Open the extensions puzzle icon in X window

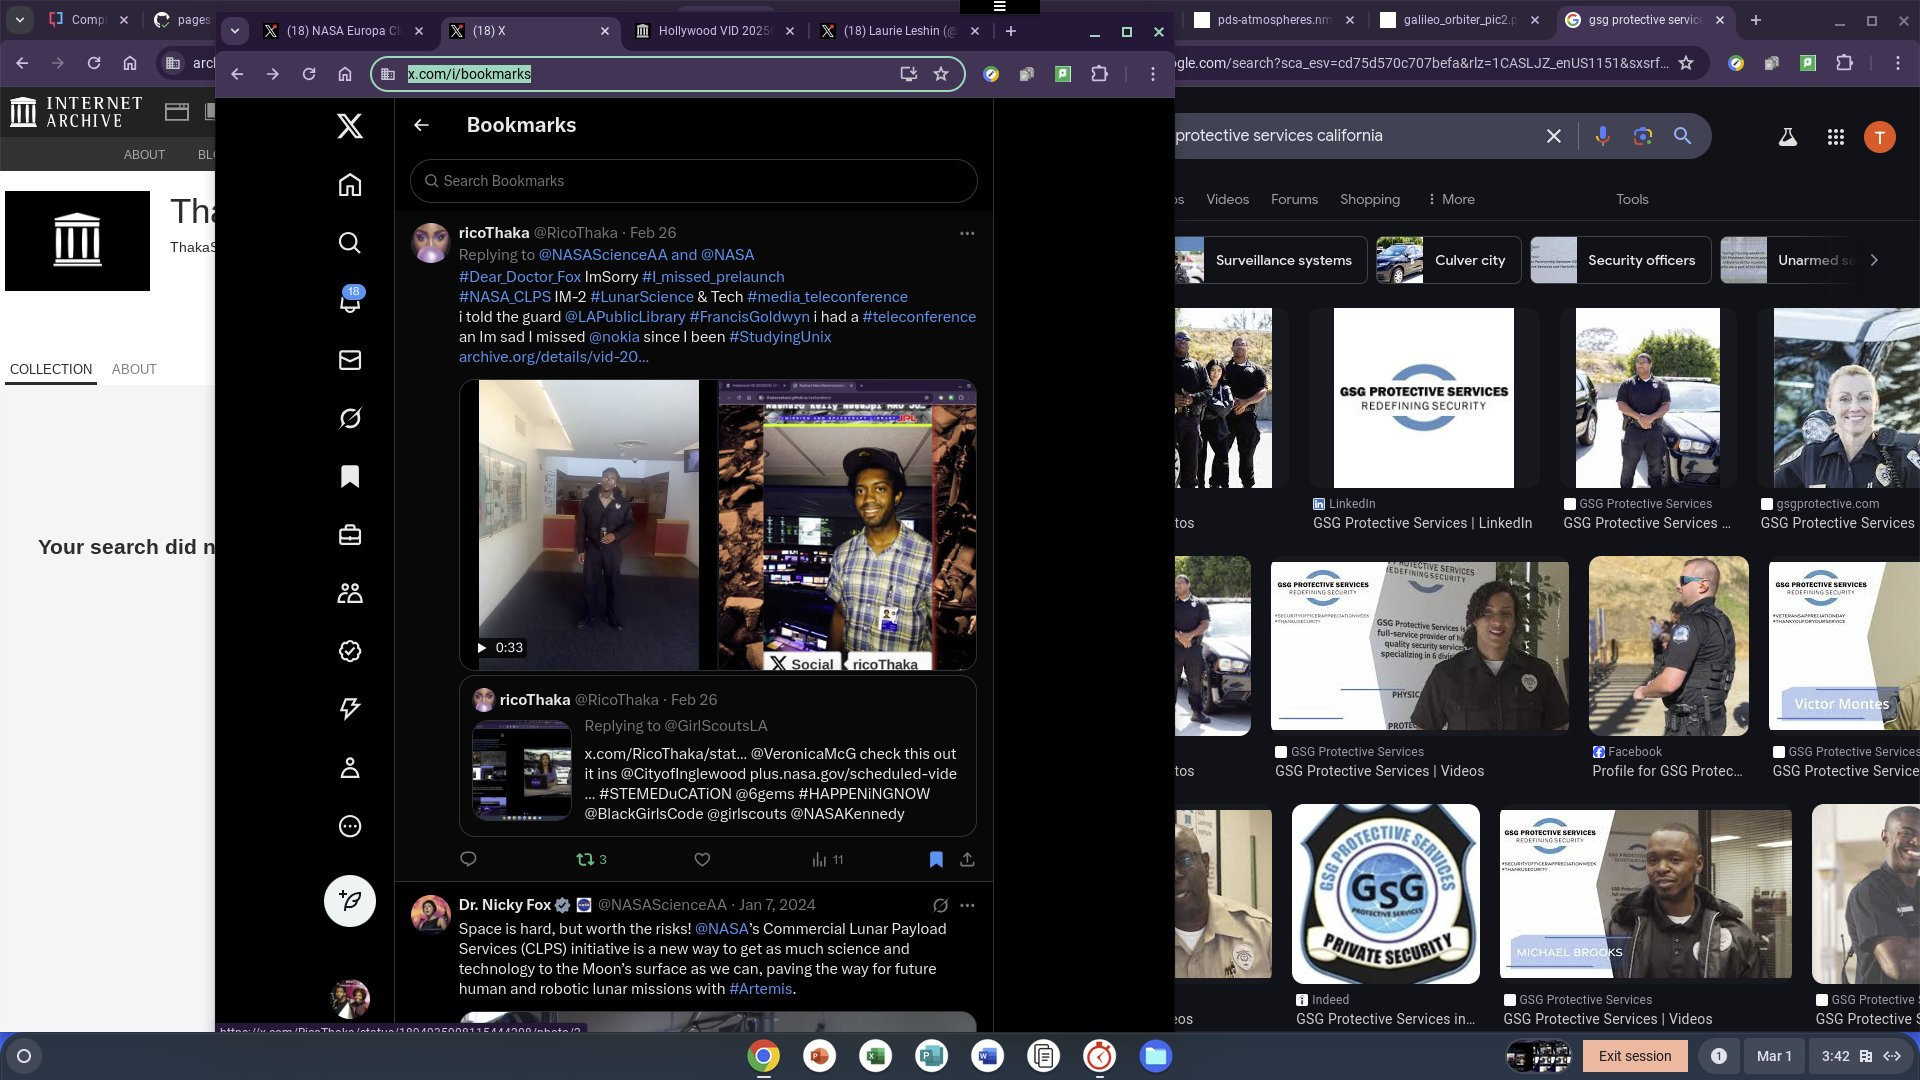[x=1099, y=74]
